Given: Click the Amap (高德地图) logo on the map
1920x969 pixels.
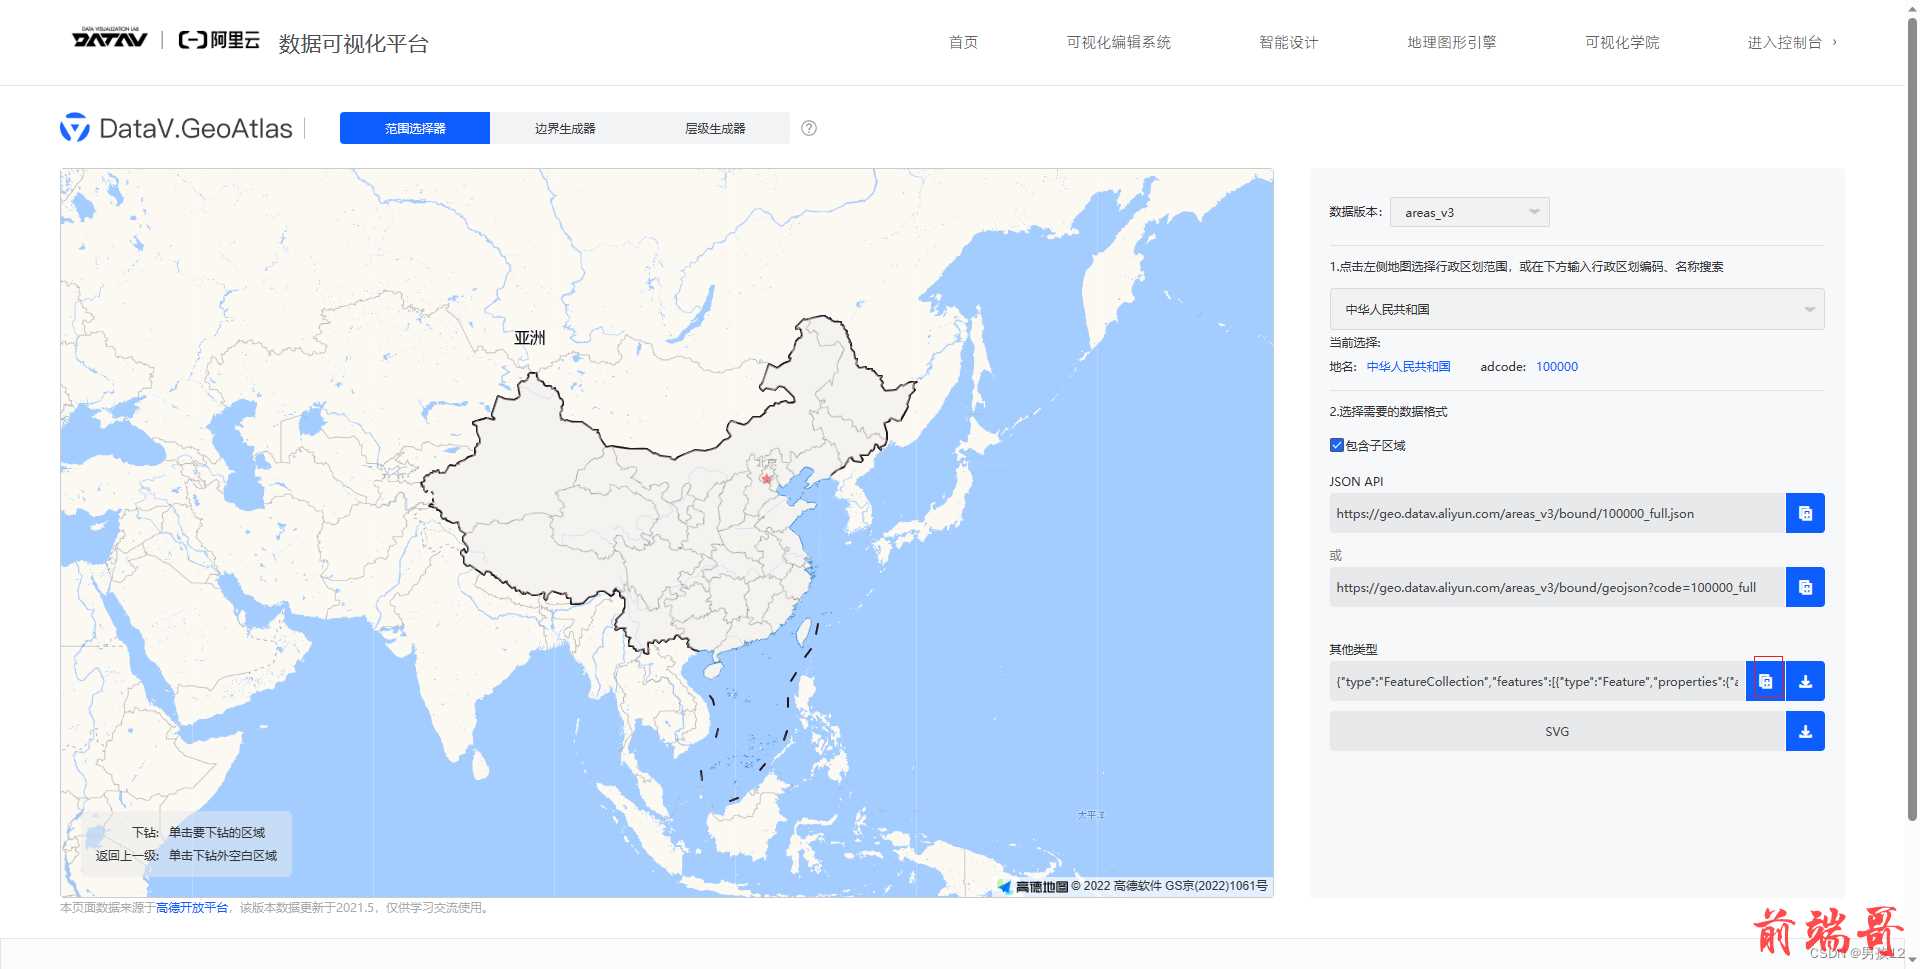Looking at the screenshot, I should (x=1033, y=886).
